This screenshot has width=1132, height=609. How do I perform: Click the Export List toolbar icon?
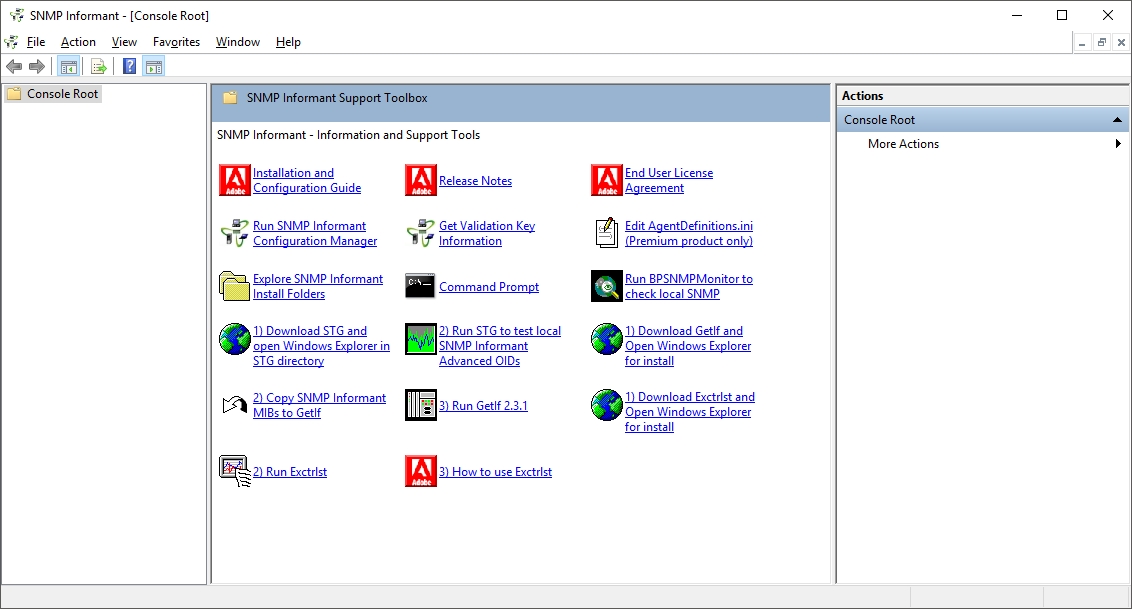pyautogui.click(x=99, y=66)
